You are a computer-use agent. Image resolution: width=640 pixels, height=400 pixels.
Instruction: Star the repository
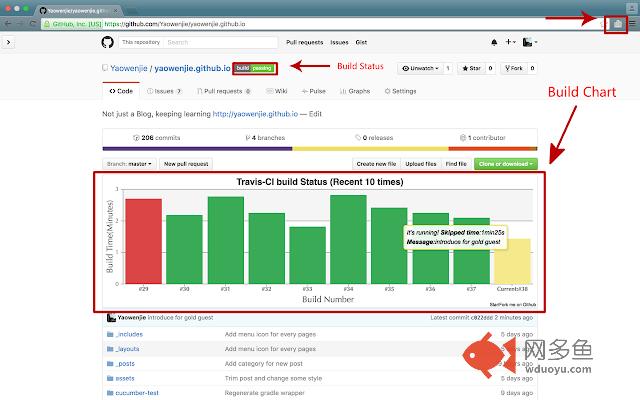(x=471, y=68)
